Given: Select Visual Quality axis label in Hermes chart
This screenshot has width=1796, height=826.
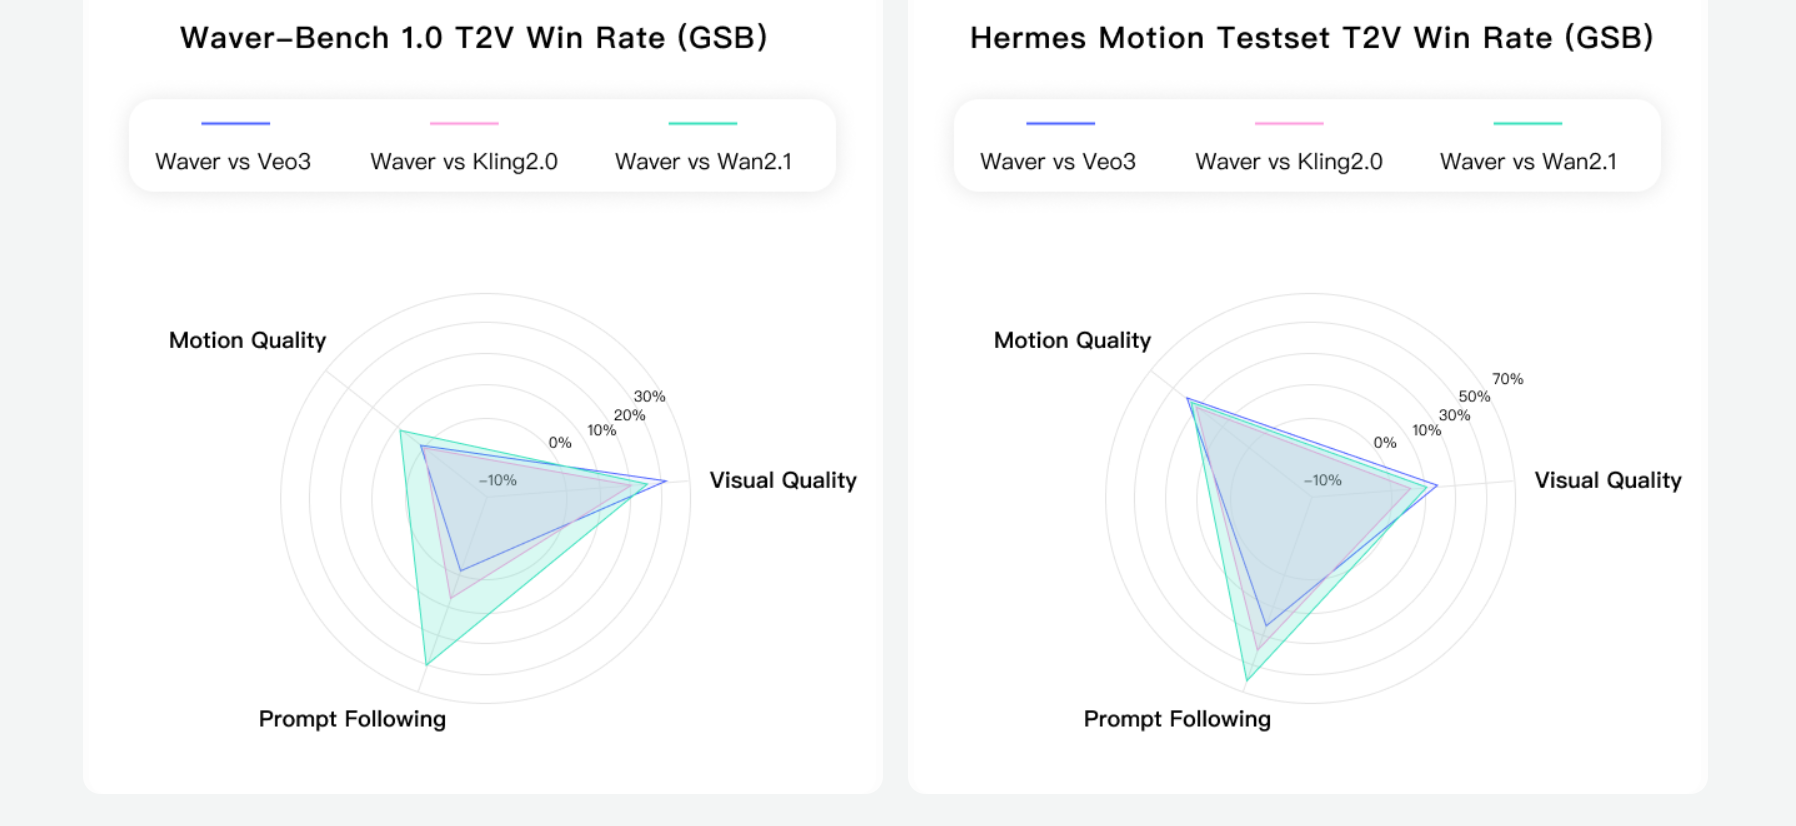Looking at the screenshot, I should (1607, 480).
